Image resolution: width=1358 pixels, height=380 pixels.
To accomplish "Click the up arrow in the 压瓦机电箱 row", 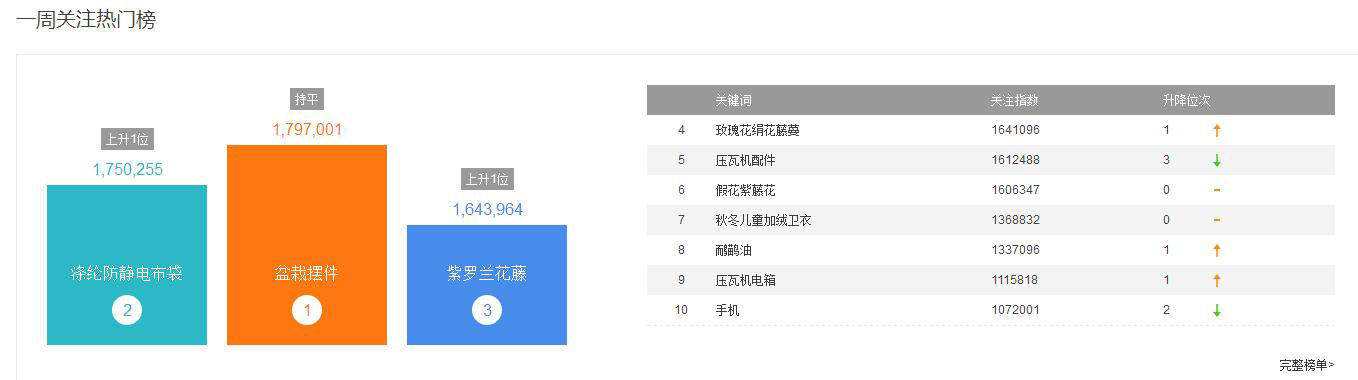I will pos(1217,280).
